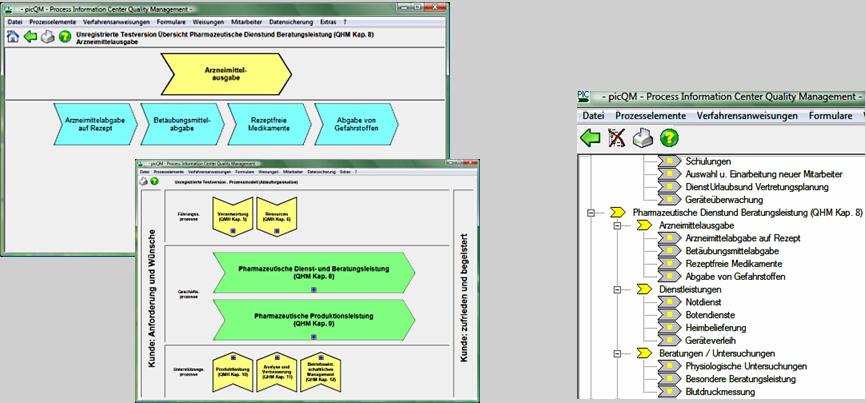
Task: Click the printer icon in the tree window toolbar
Action: click(643, 138)
